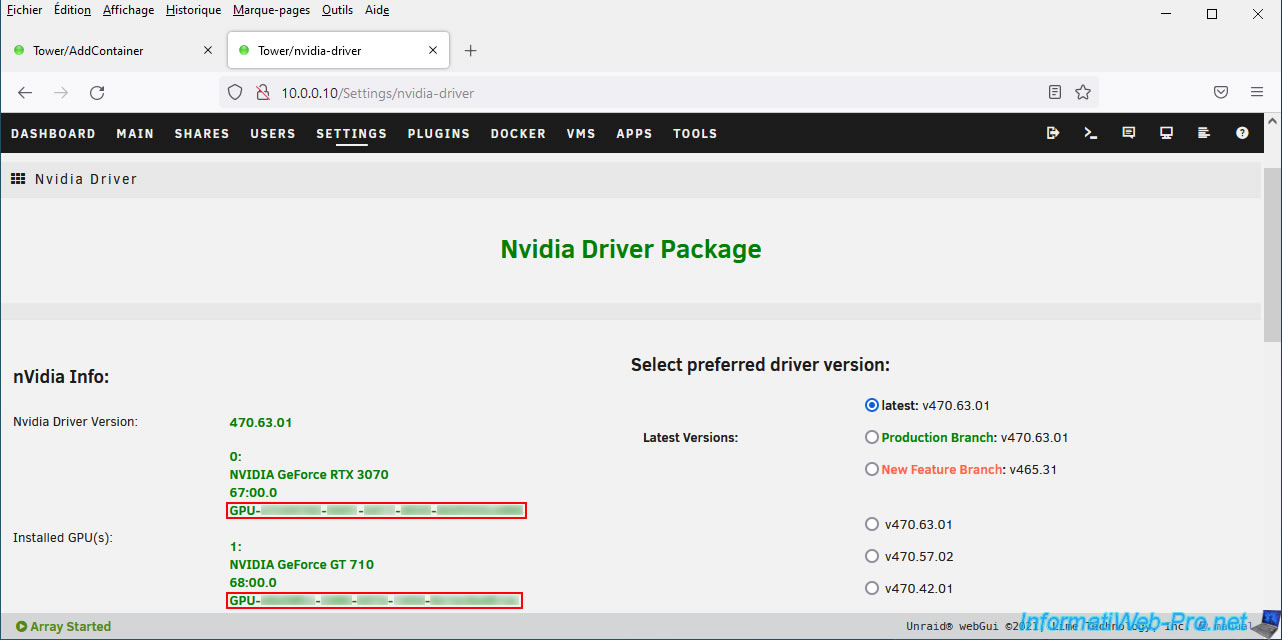Click the feedback speech bubble icon
1282x640 pixels.
click(x=1129, y=133)
